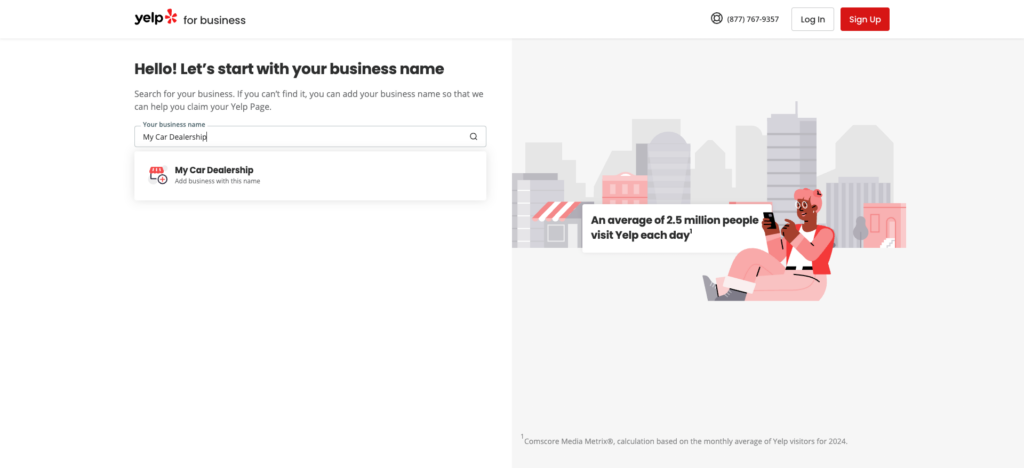
Task: Call the (877) 767-9357 support number
Action: (752, 20)
